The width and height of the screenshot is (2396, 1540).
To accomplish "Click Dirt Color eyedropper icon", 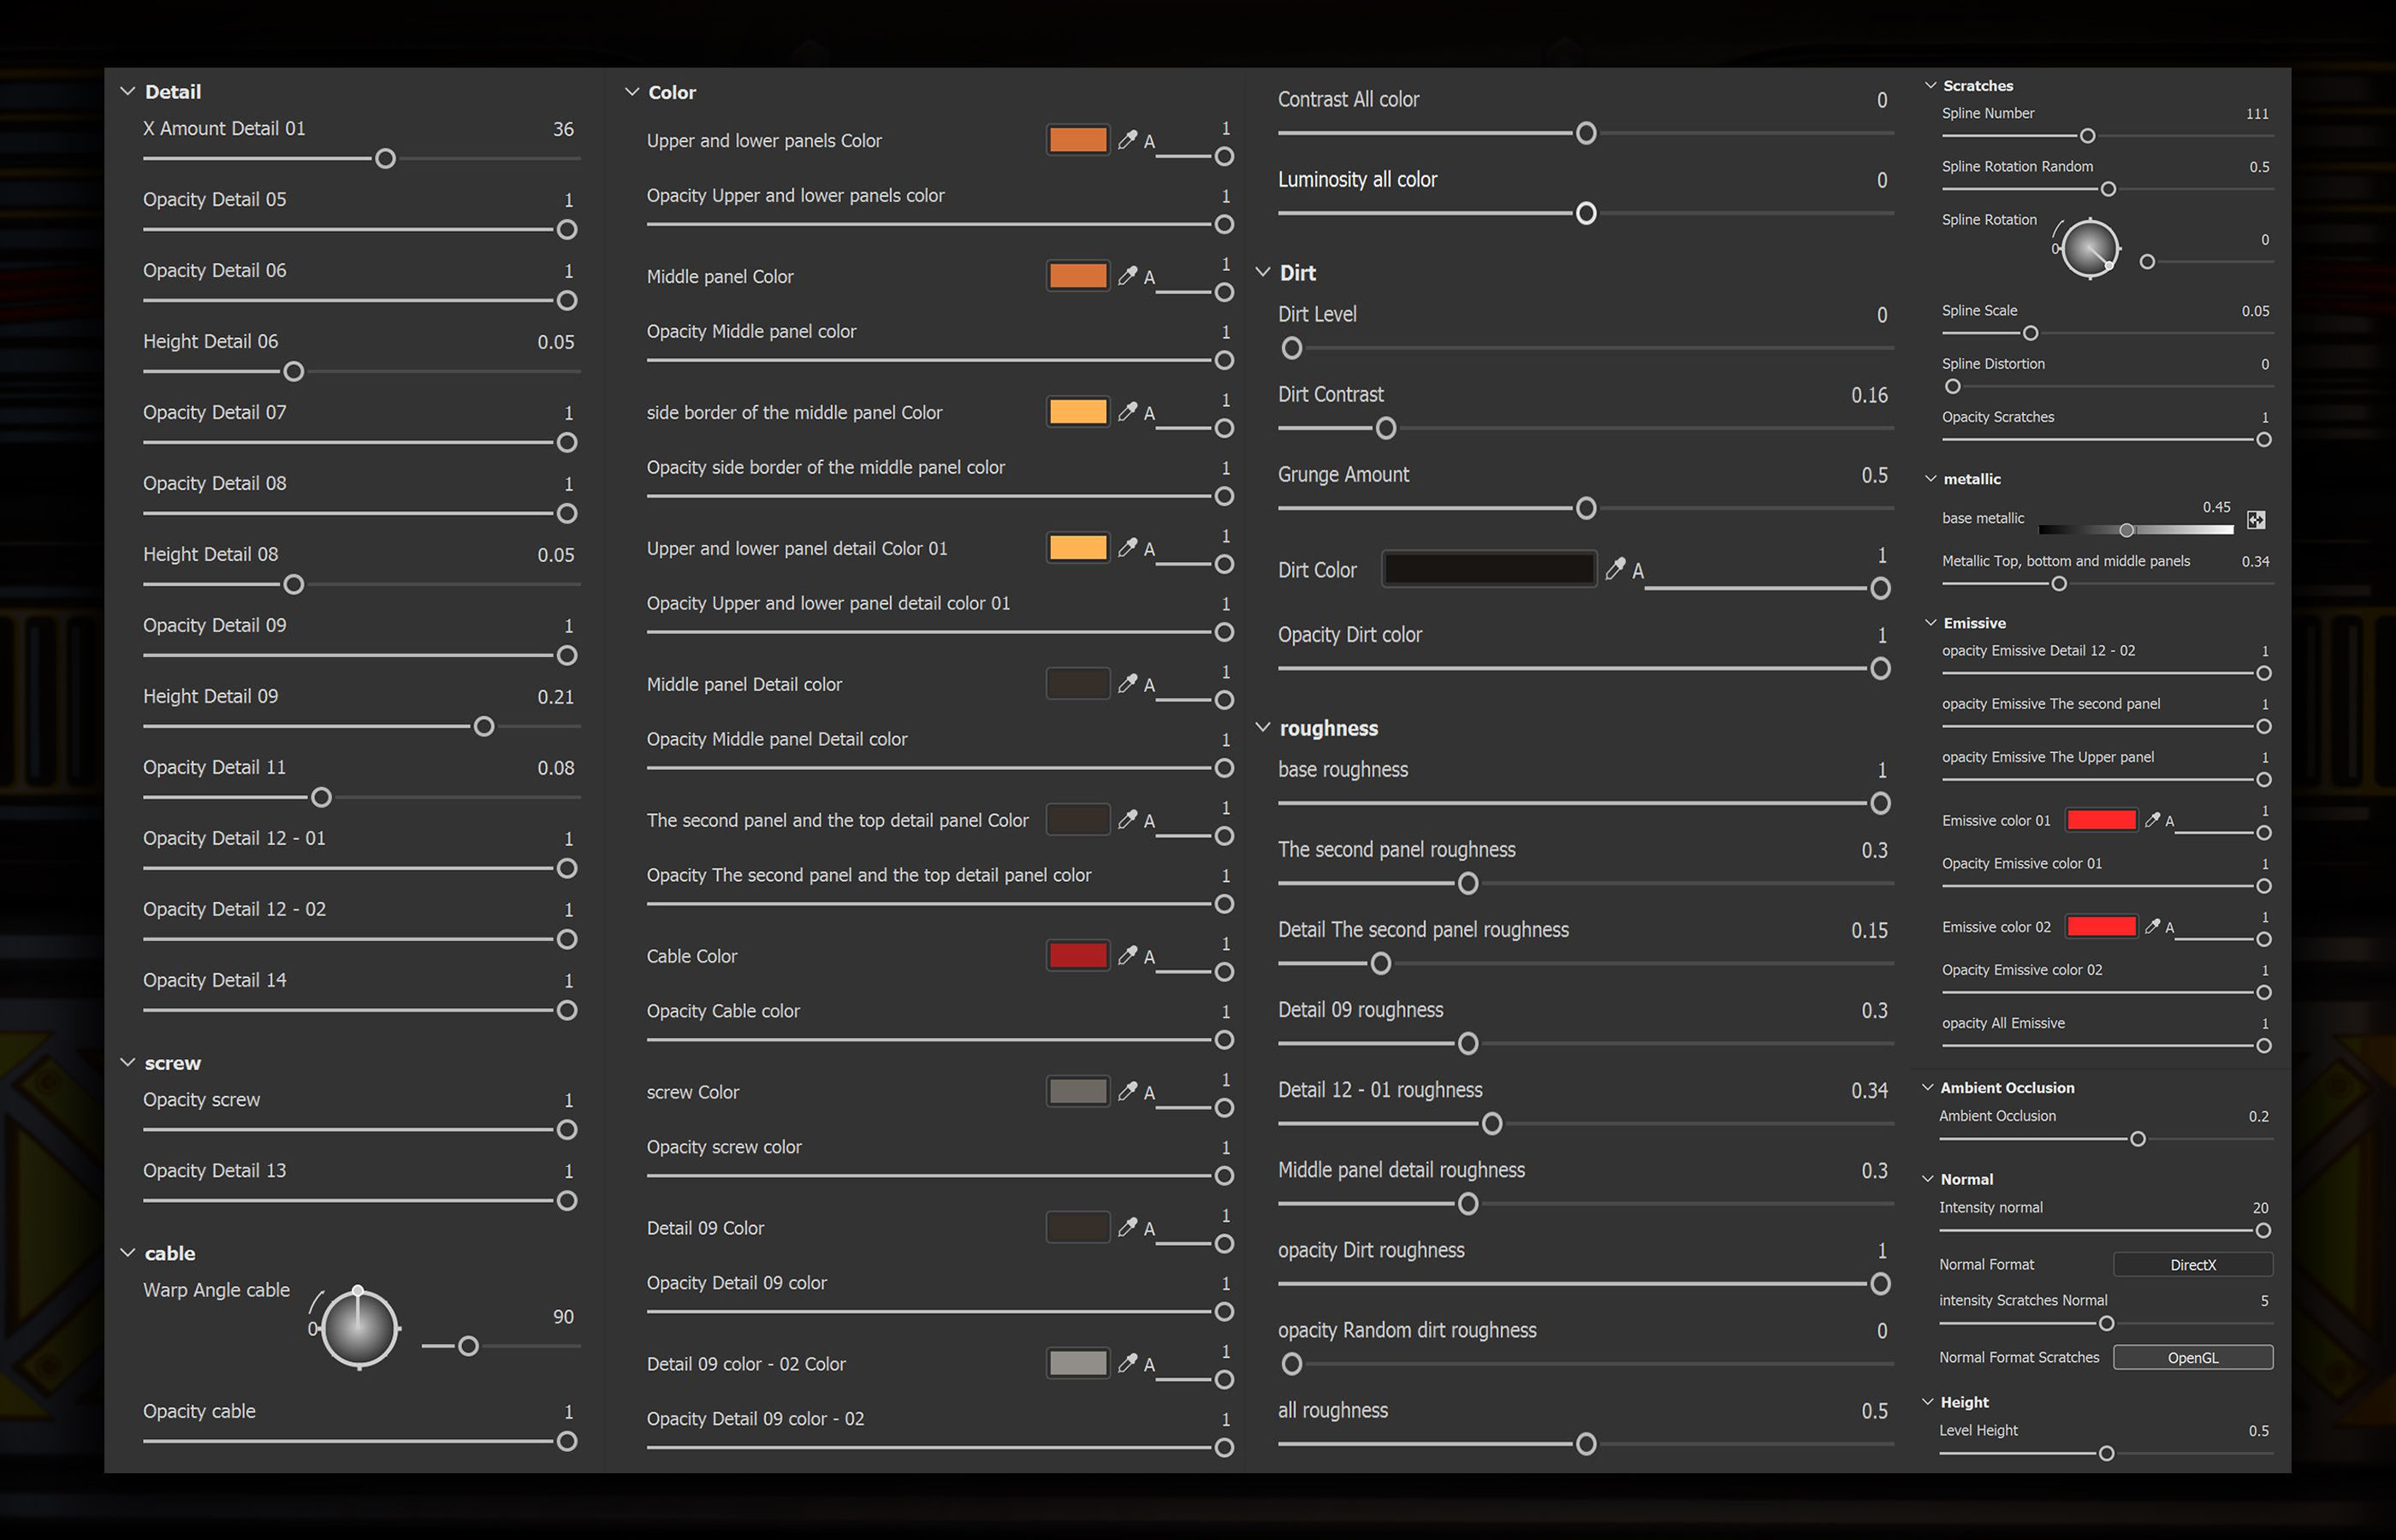I will tap(1614, 569).
